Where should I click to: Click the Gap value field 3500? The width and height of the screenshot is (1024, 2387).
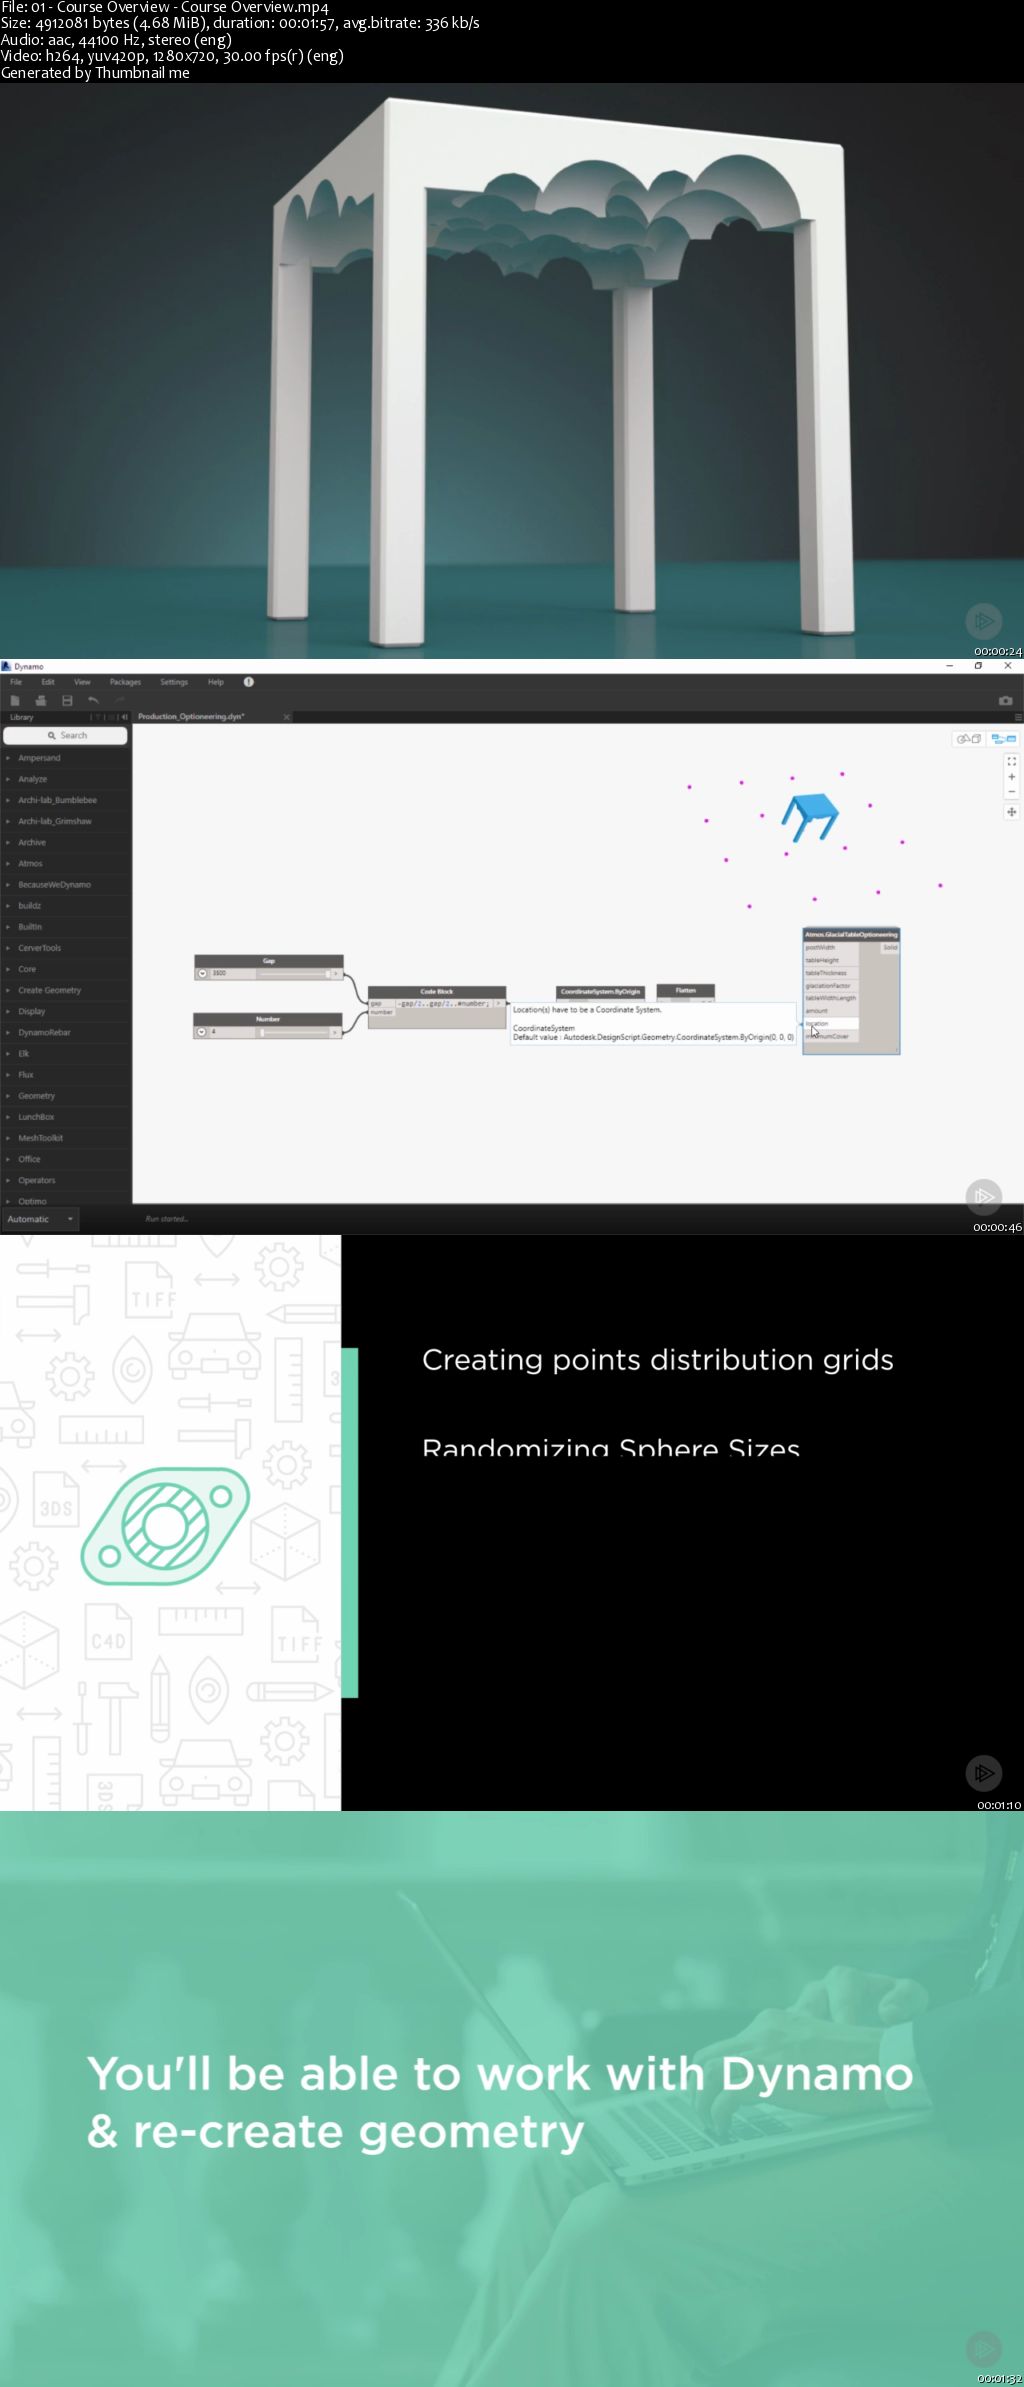[232, 973]
